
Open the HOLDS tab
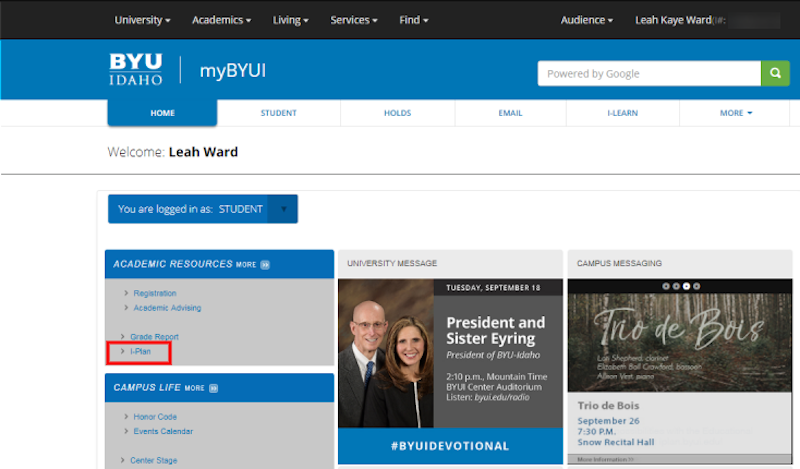click(x=397, y=113)
